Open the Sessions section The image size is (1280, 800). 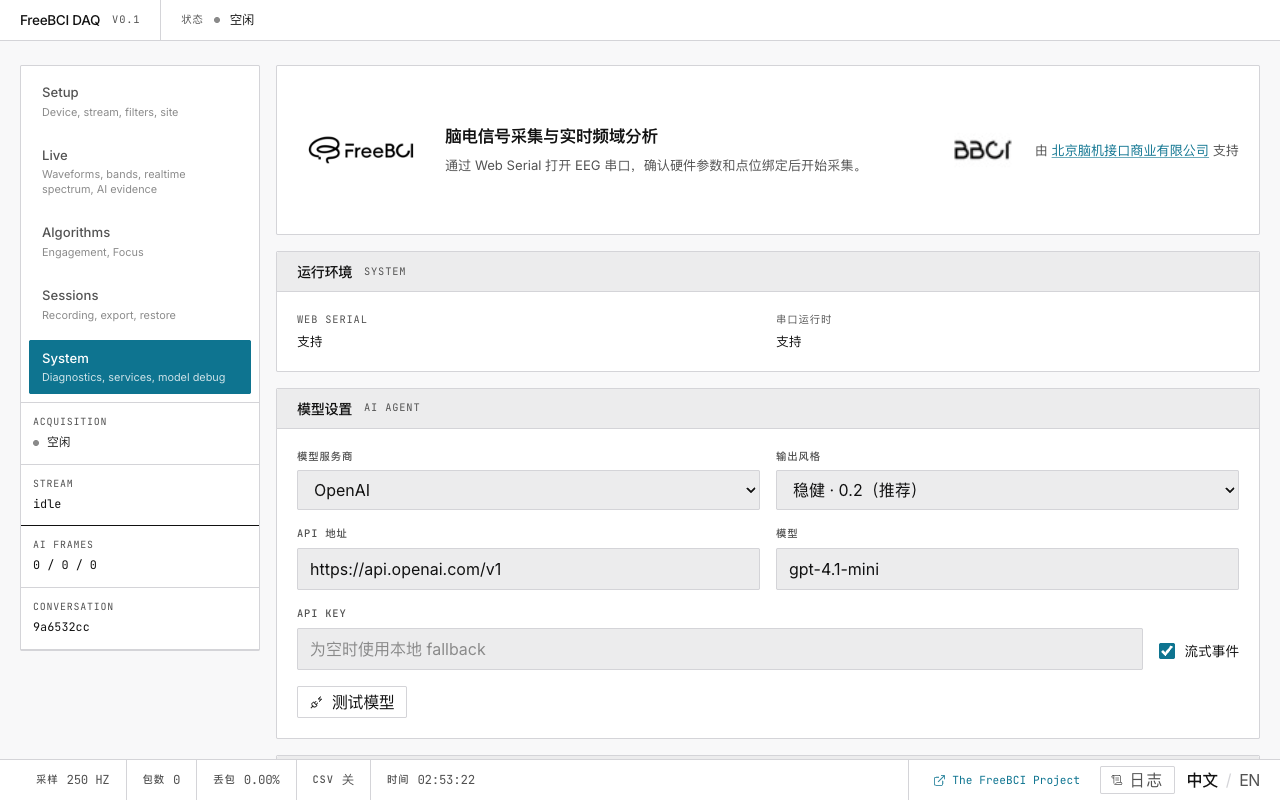140,304
